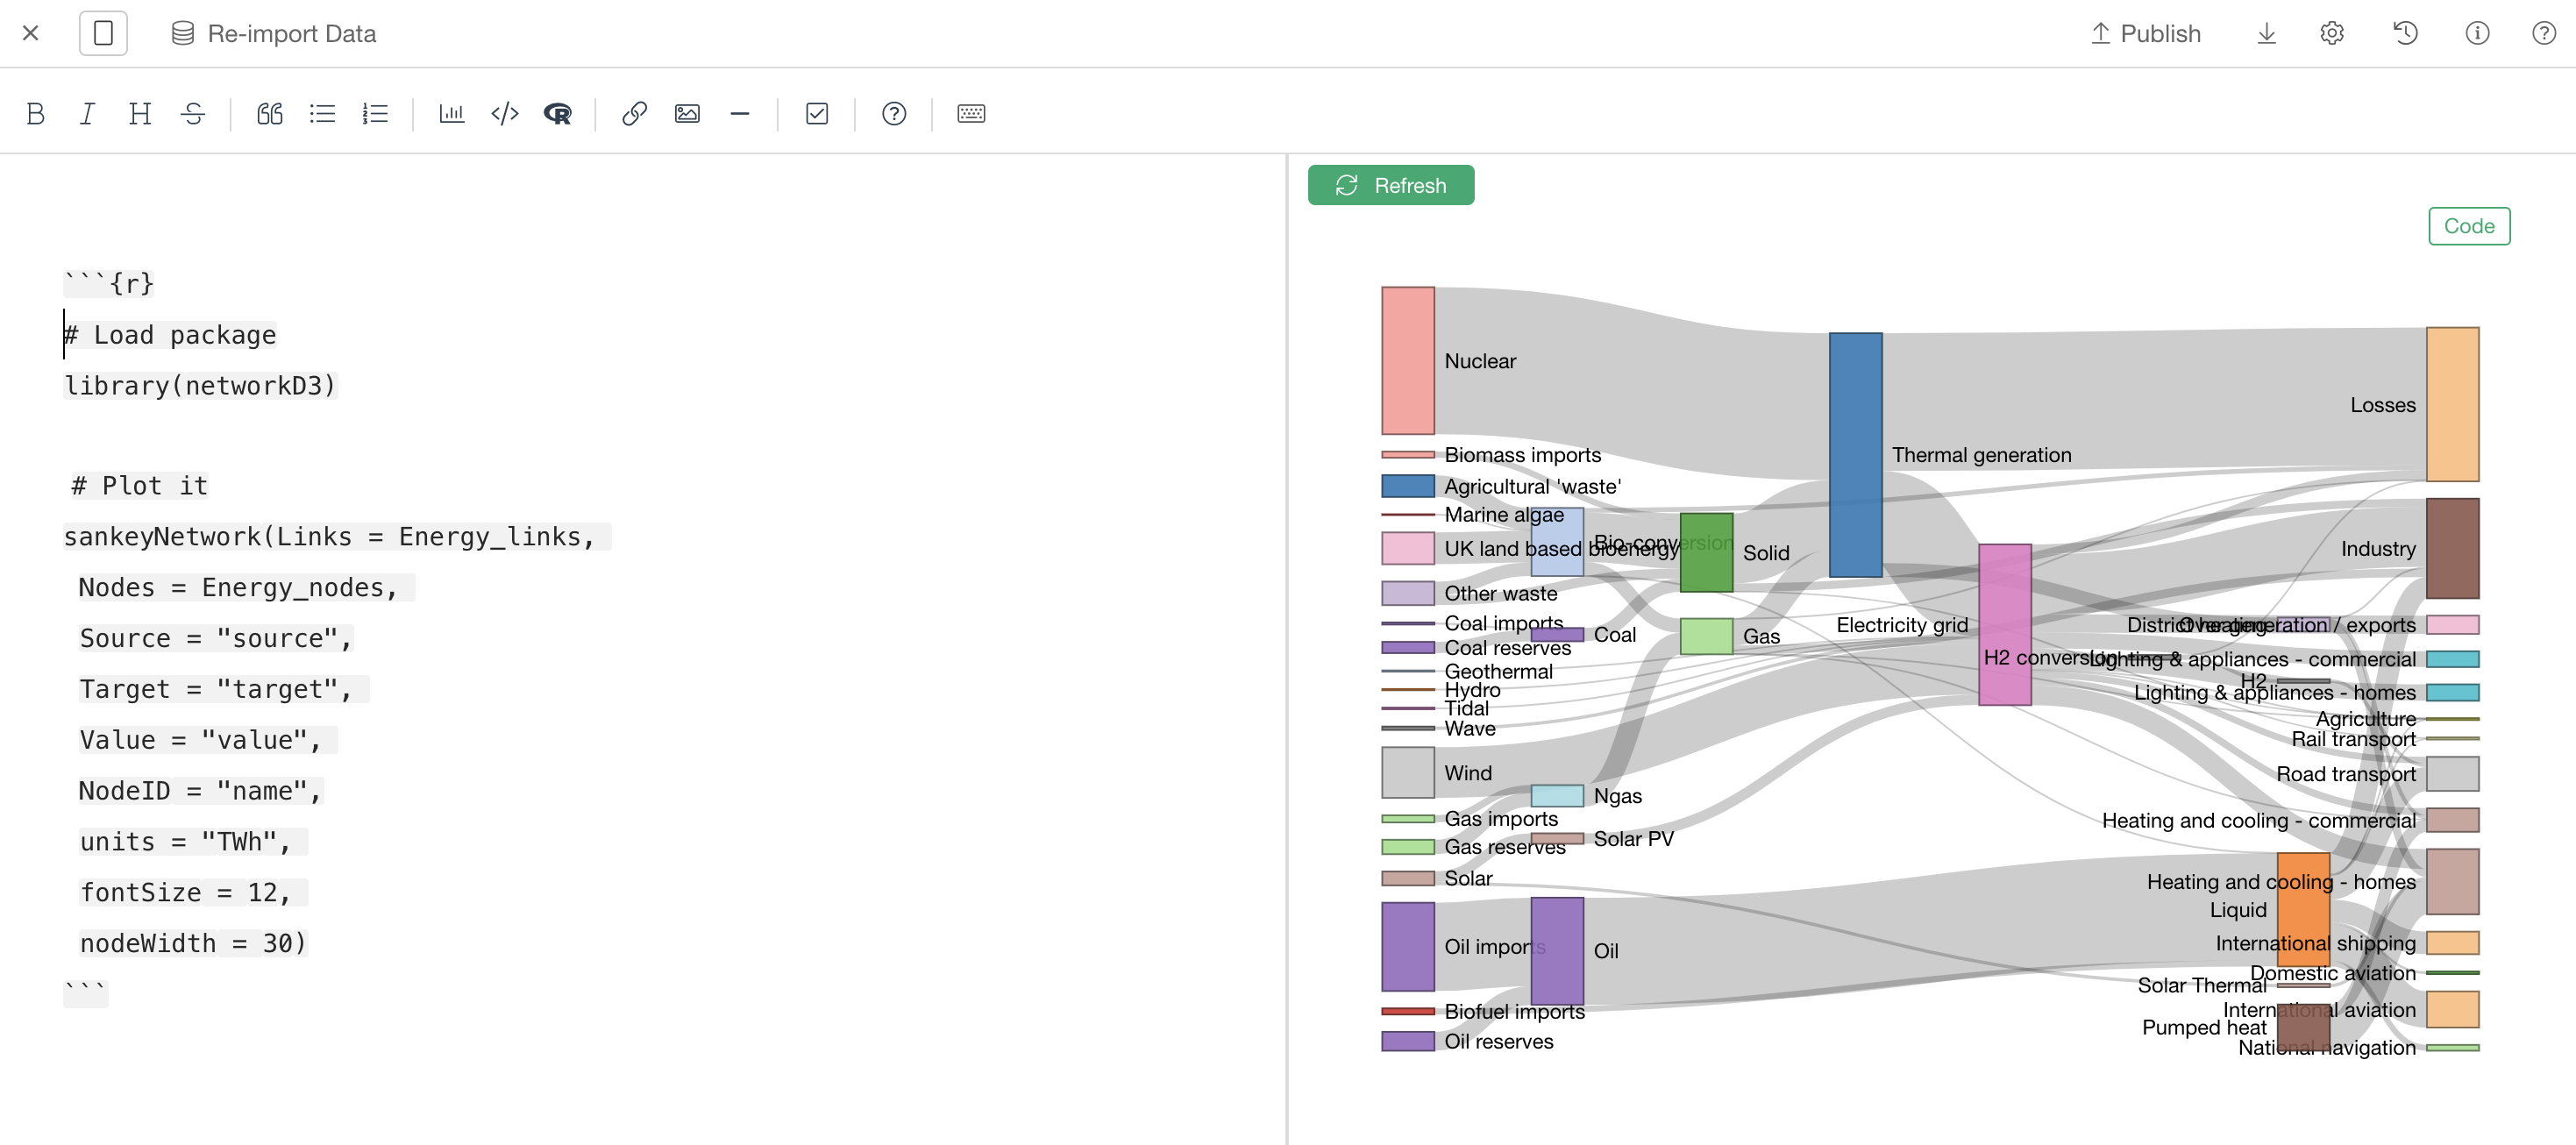
Task: Click the orange Liquid node
Action: pyautogui.click(x=2304, y=910)
